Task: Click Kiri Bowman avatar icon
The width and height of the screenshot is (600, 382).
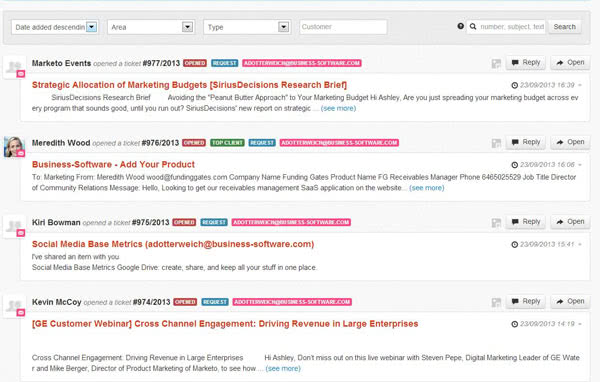Action: click(15, 226)
